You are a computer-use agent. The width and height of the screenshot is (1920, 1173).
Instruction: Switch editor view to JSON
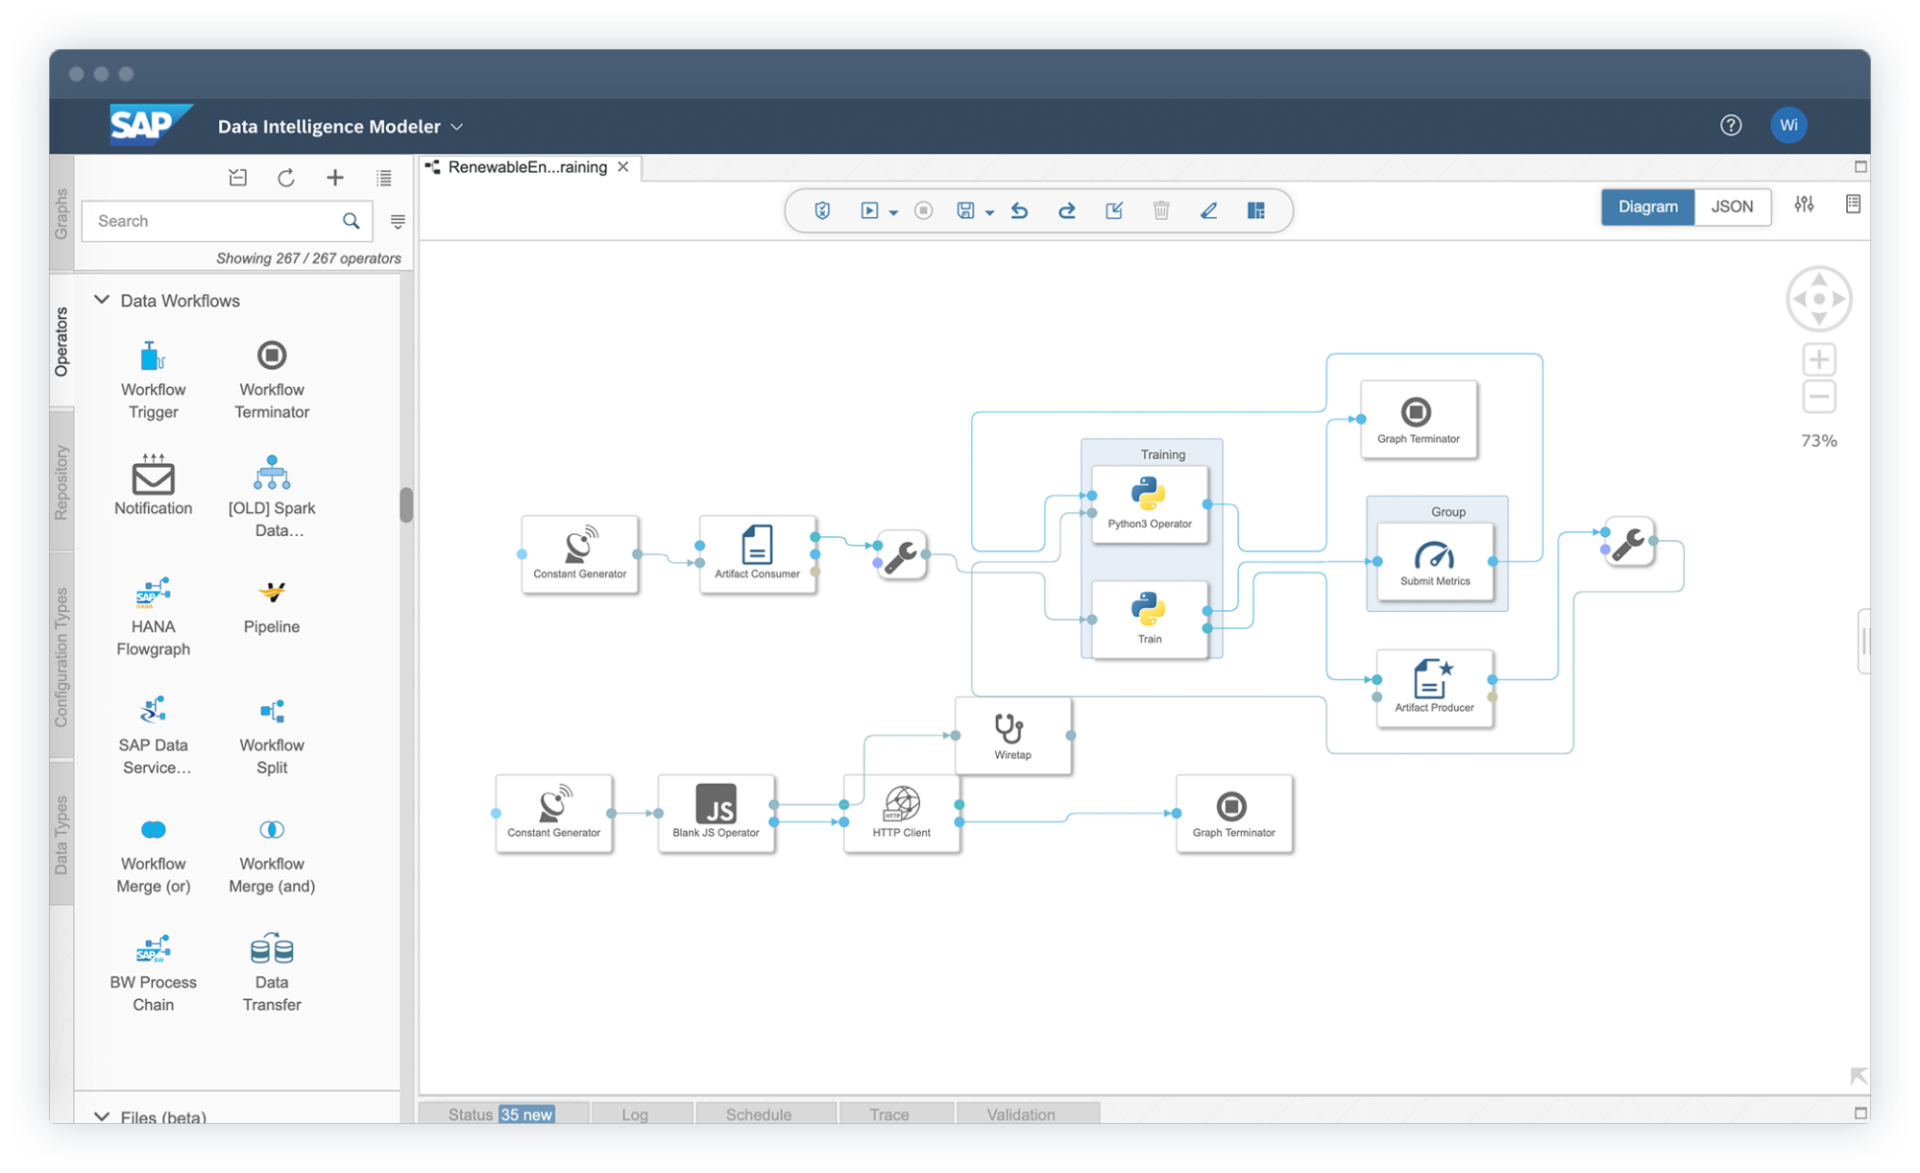tap(1731, 207)
